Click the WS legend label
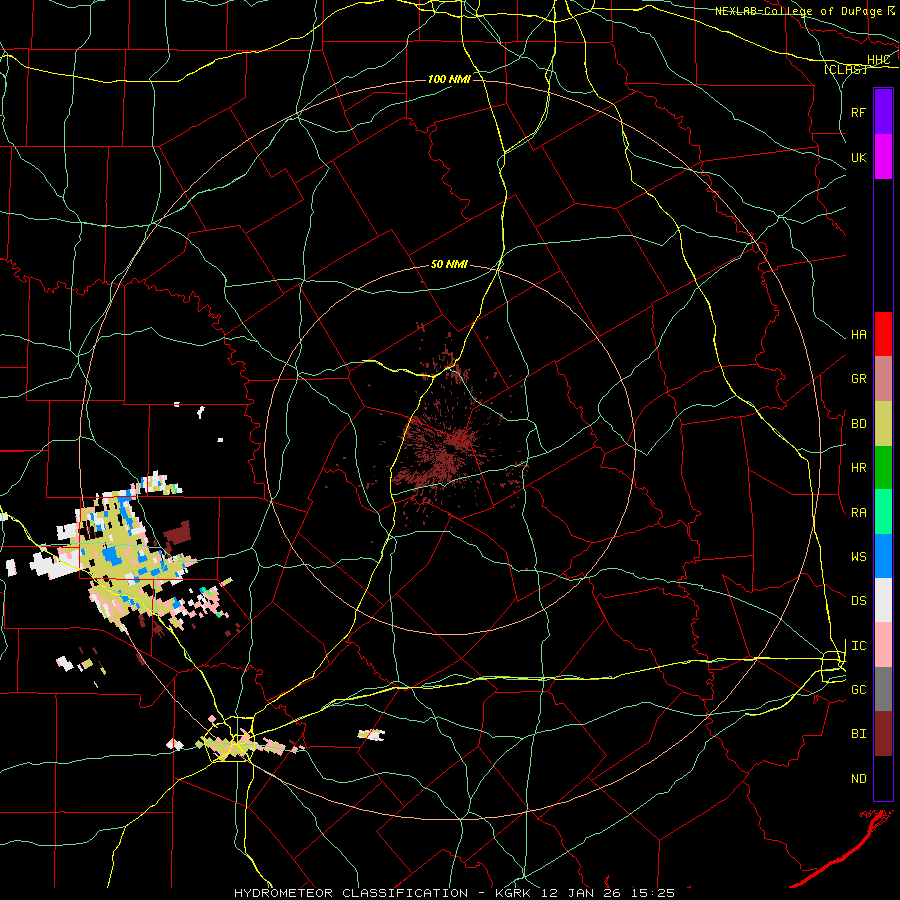The height and width of the screenshot is (900, 900). click(858, 556)
